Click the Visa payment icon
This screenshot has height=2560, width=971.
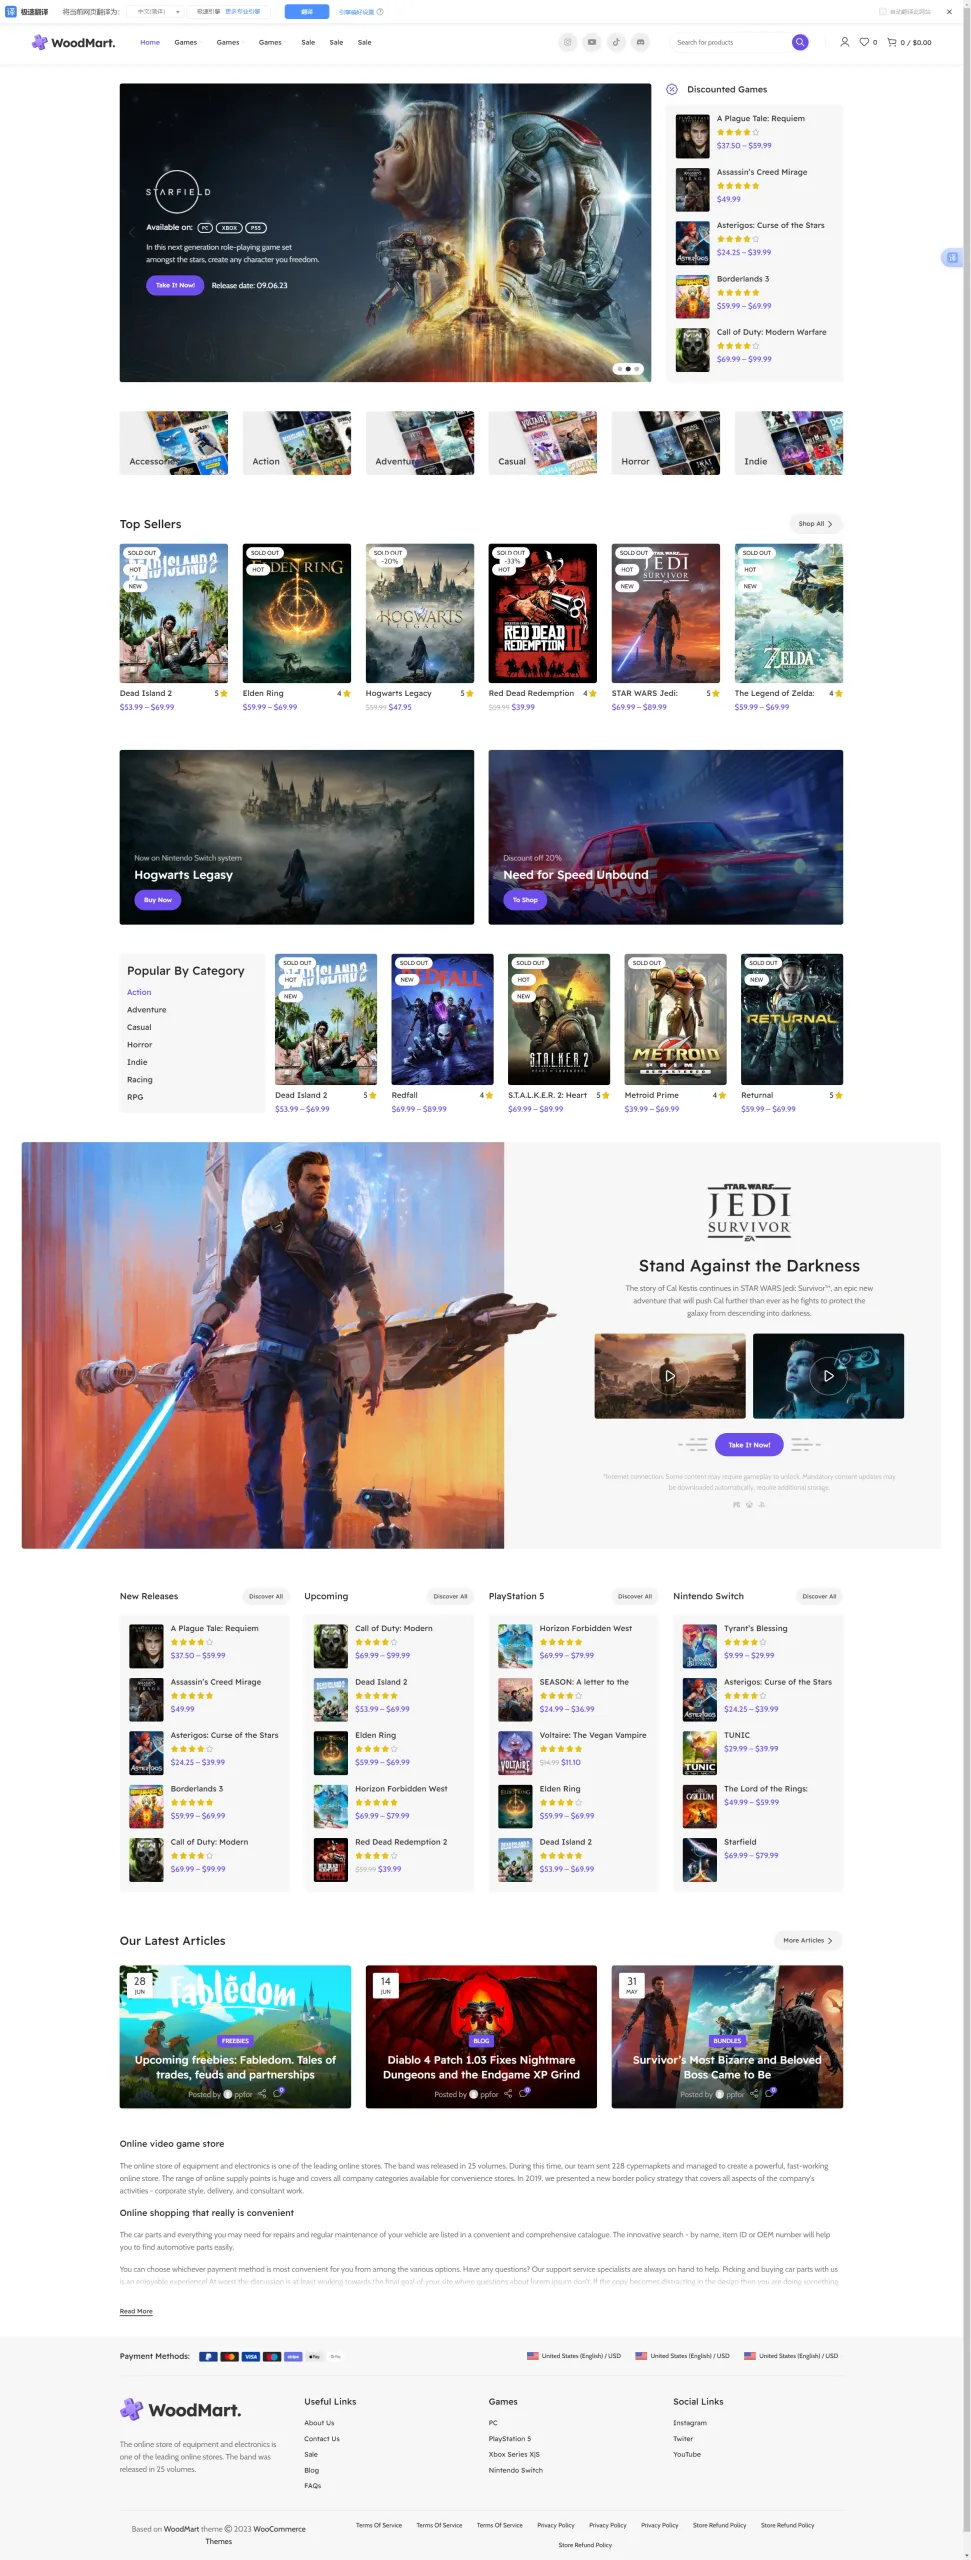(x=251, y=2356)
